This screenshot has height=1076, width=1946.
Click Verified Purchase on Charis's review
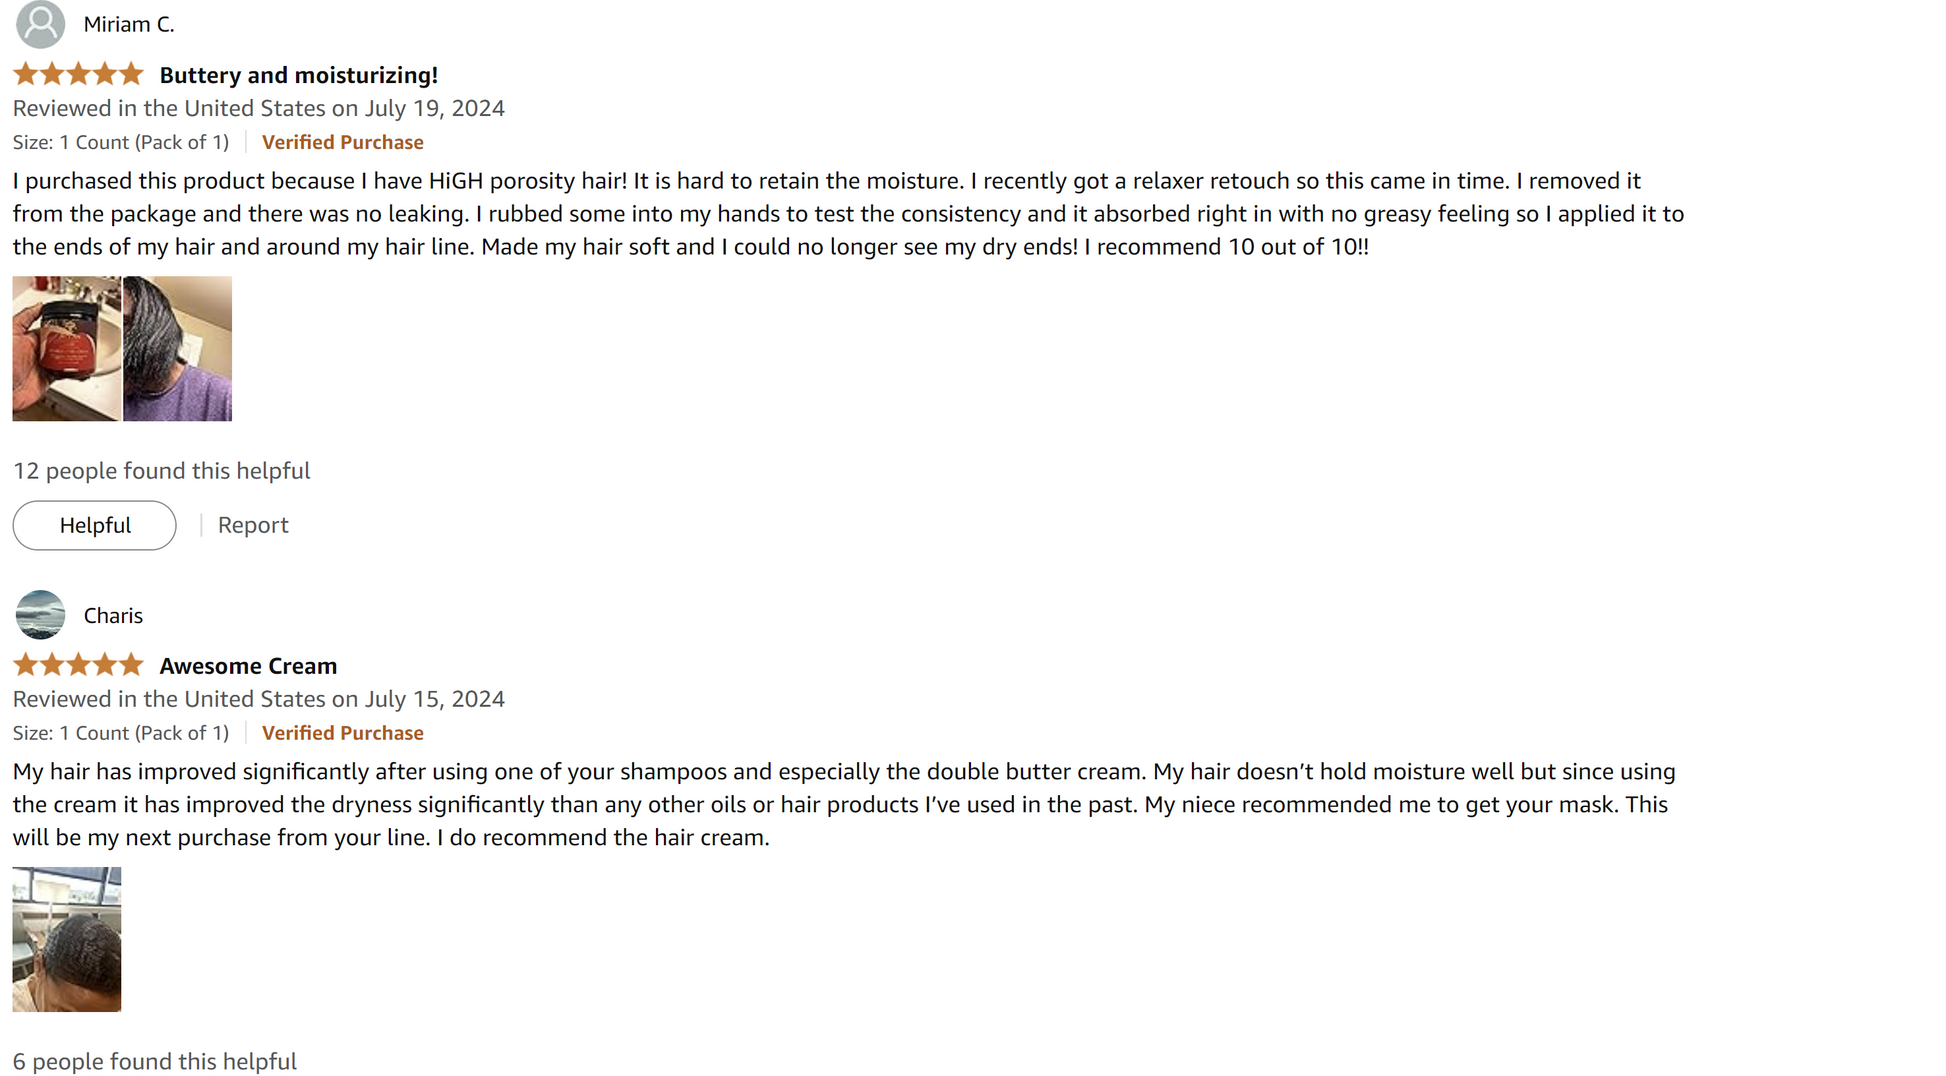342,734
